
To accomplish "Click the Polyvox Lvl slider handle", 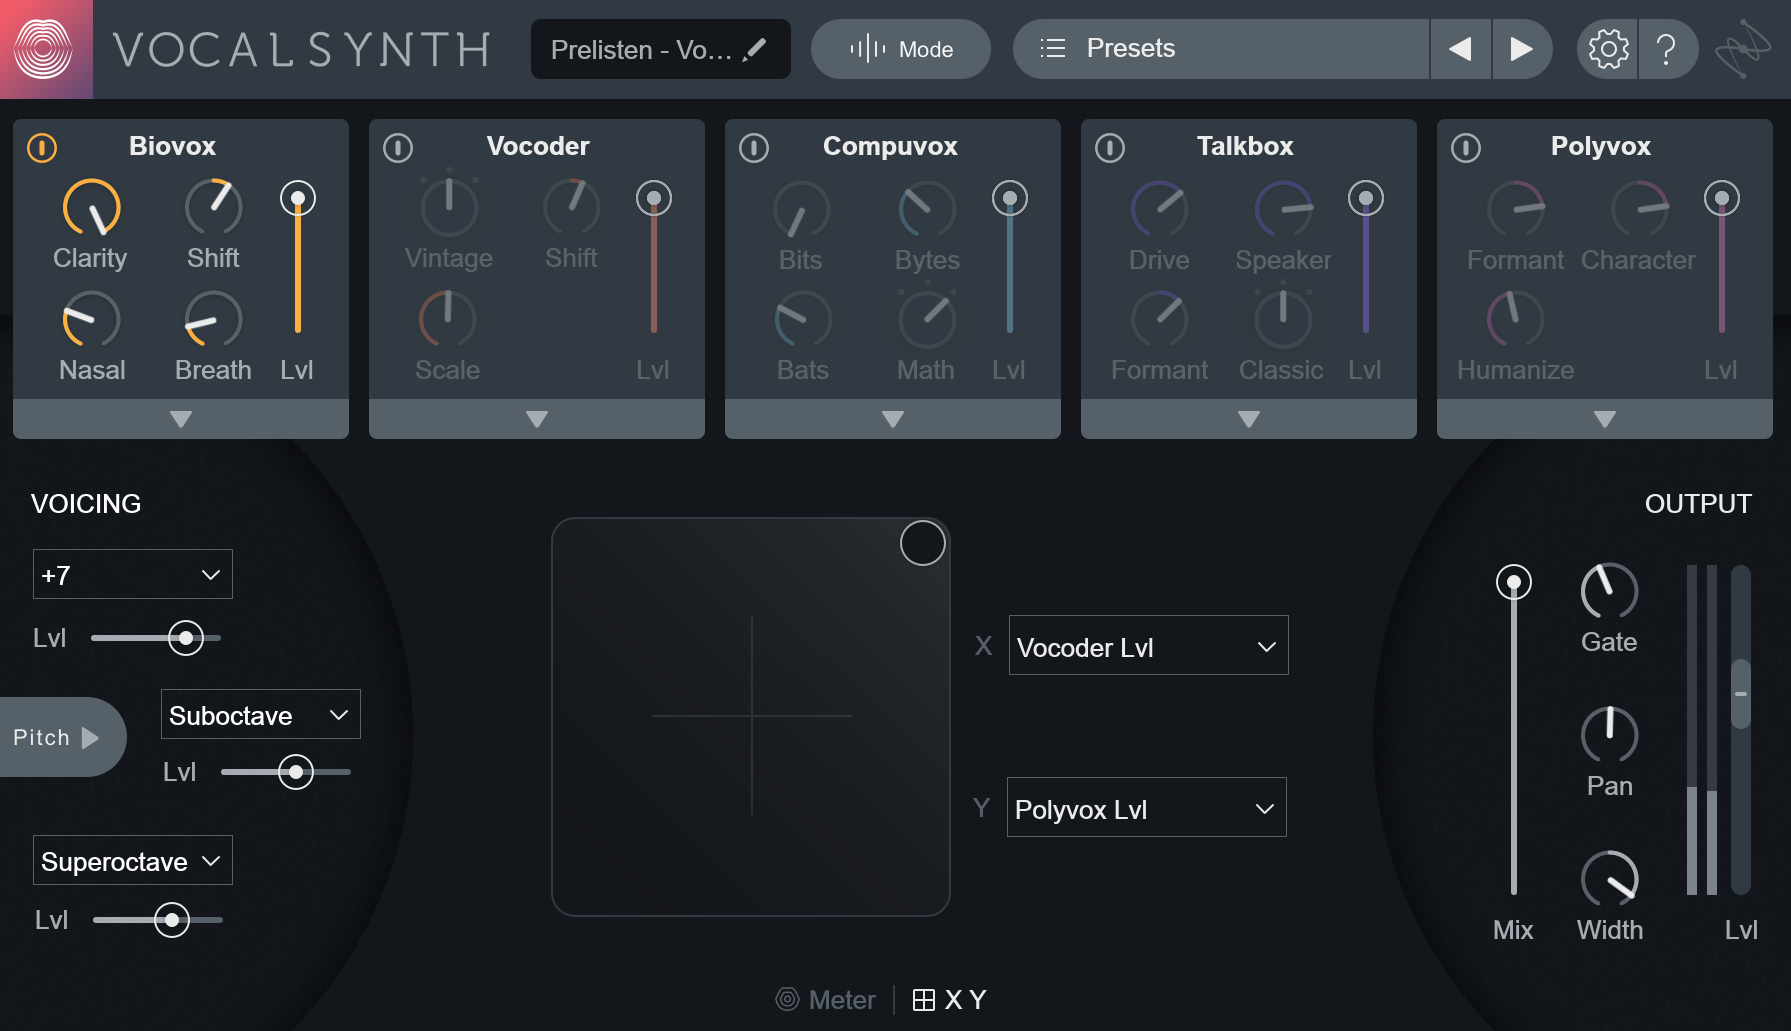I will tap(1722, 198).
